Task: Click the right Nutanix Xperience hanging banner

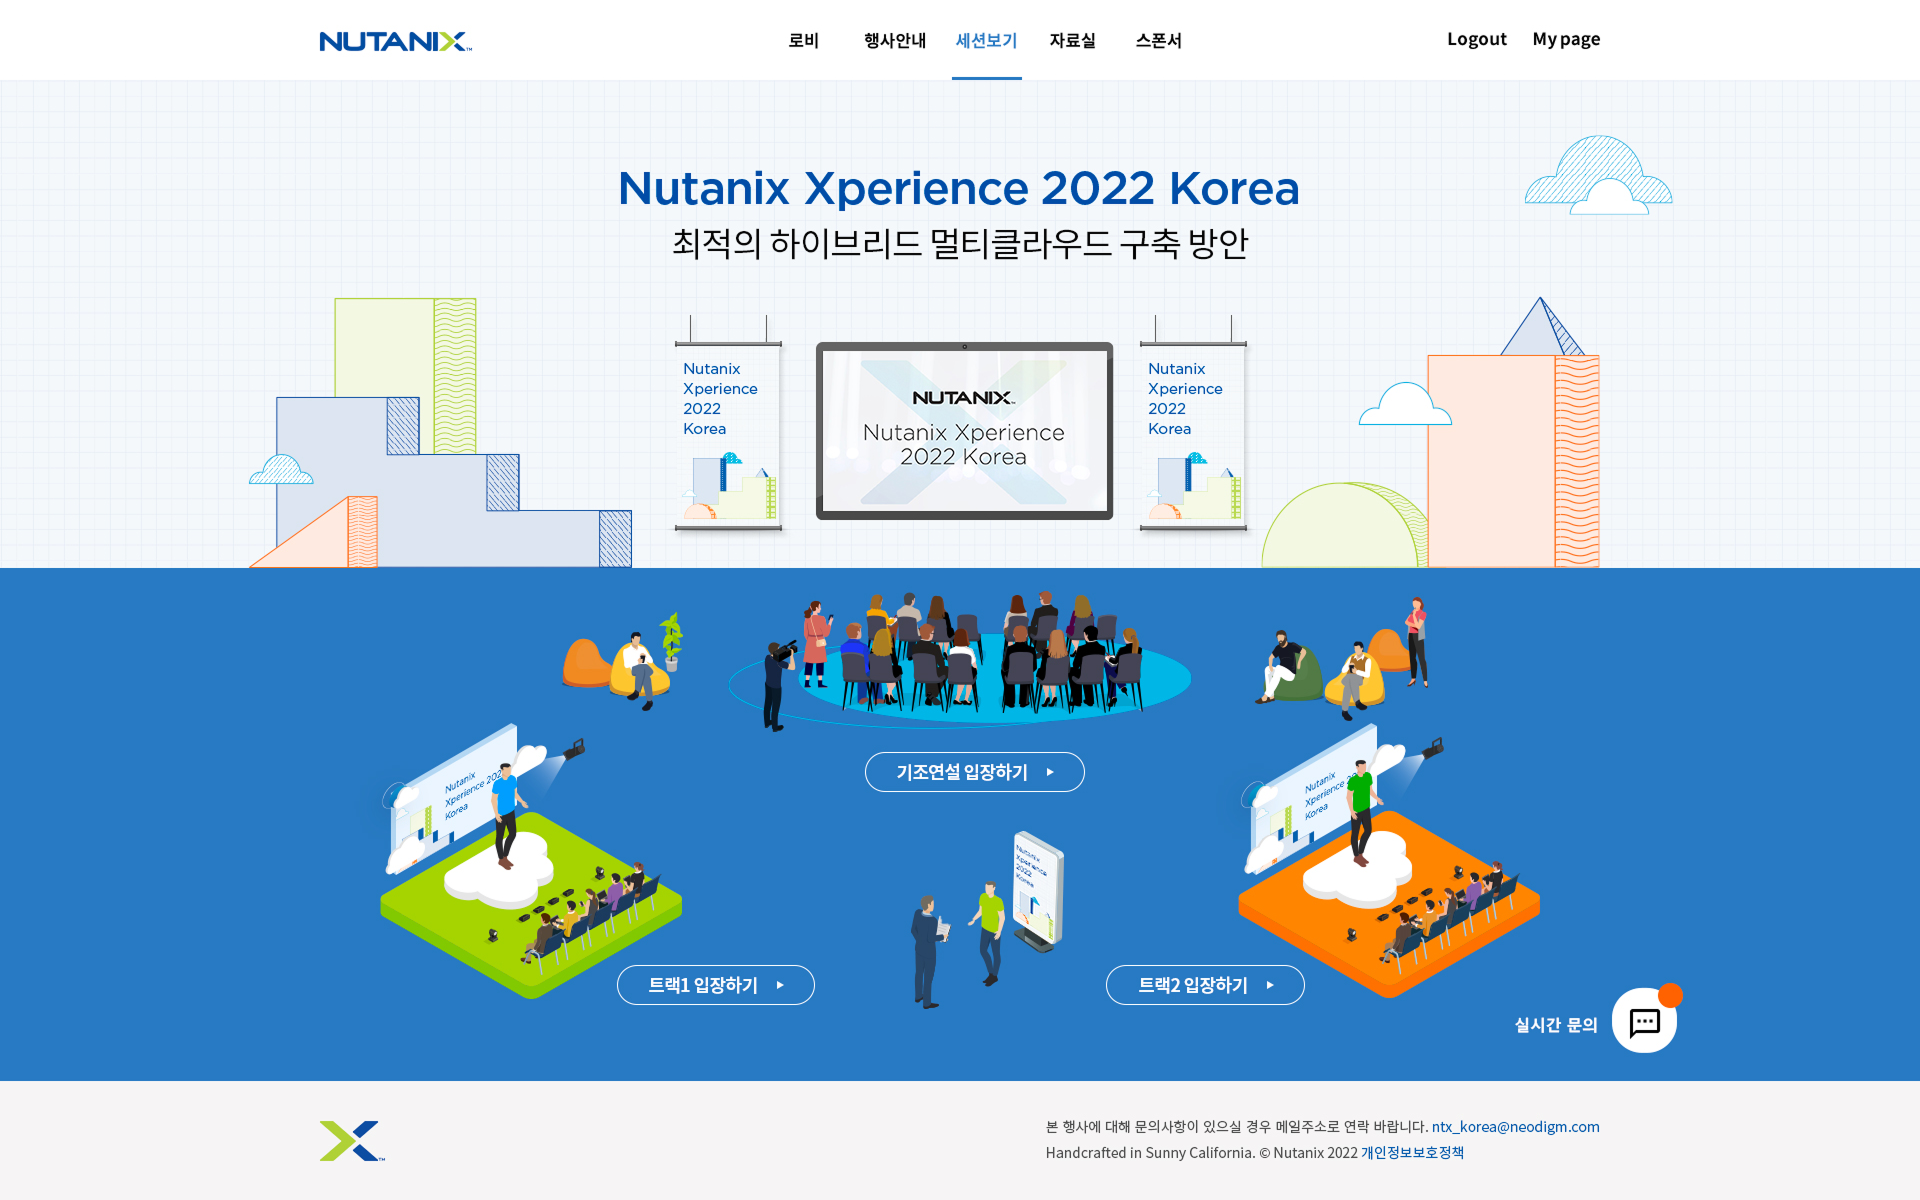Action: (x=1193, y=424)
